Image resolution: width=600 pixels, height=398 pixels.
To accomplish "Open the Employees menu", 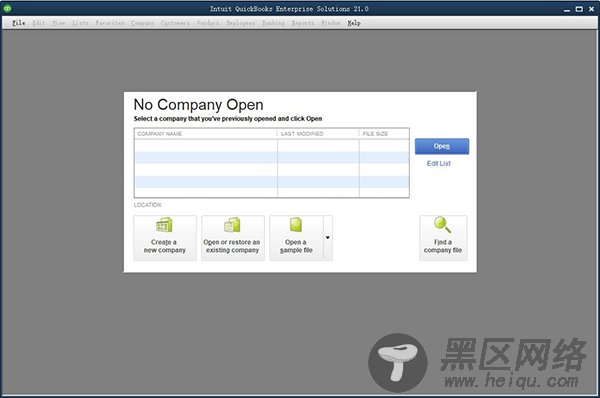I will tap(240, 23).
